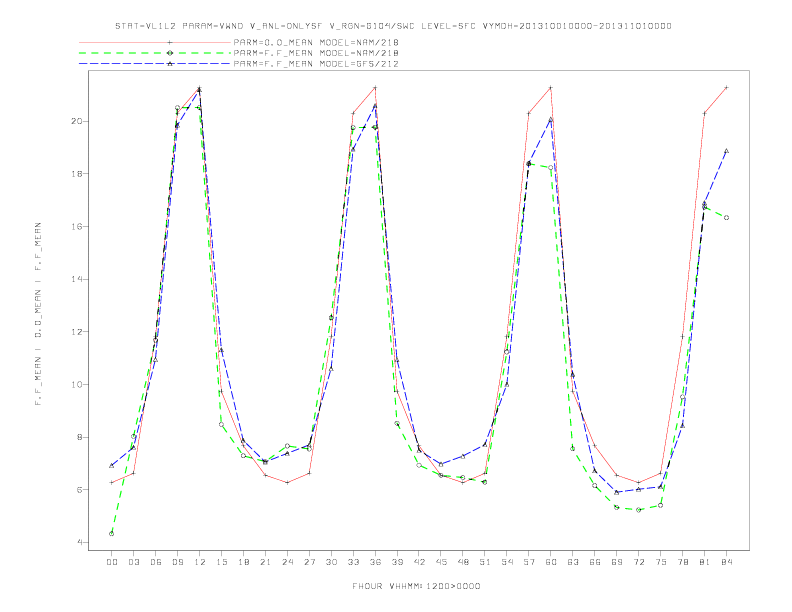Viewport: 792px width, 612px height.
Task: Click x-axis forecast hour label 39
Action: pos(397,562)
